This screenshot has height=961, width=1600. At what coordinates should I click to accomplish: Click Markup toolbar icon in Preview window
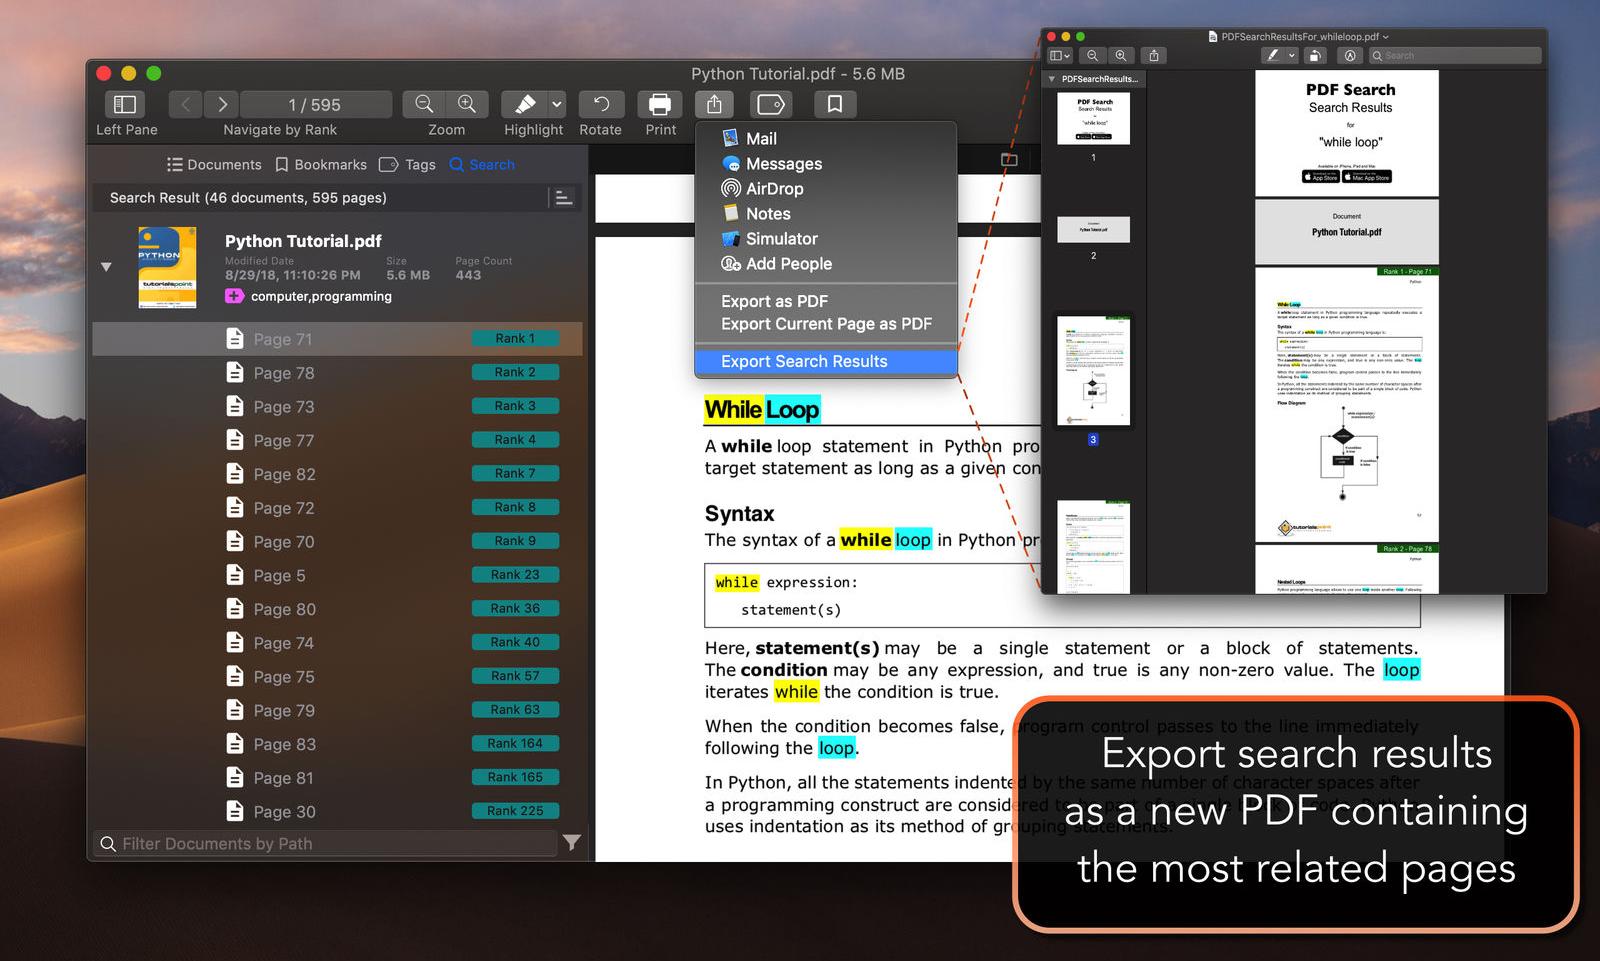[x=1350, y=56]
